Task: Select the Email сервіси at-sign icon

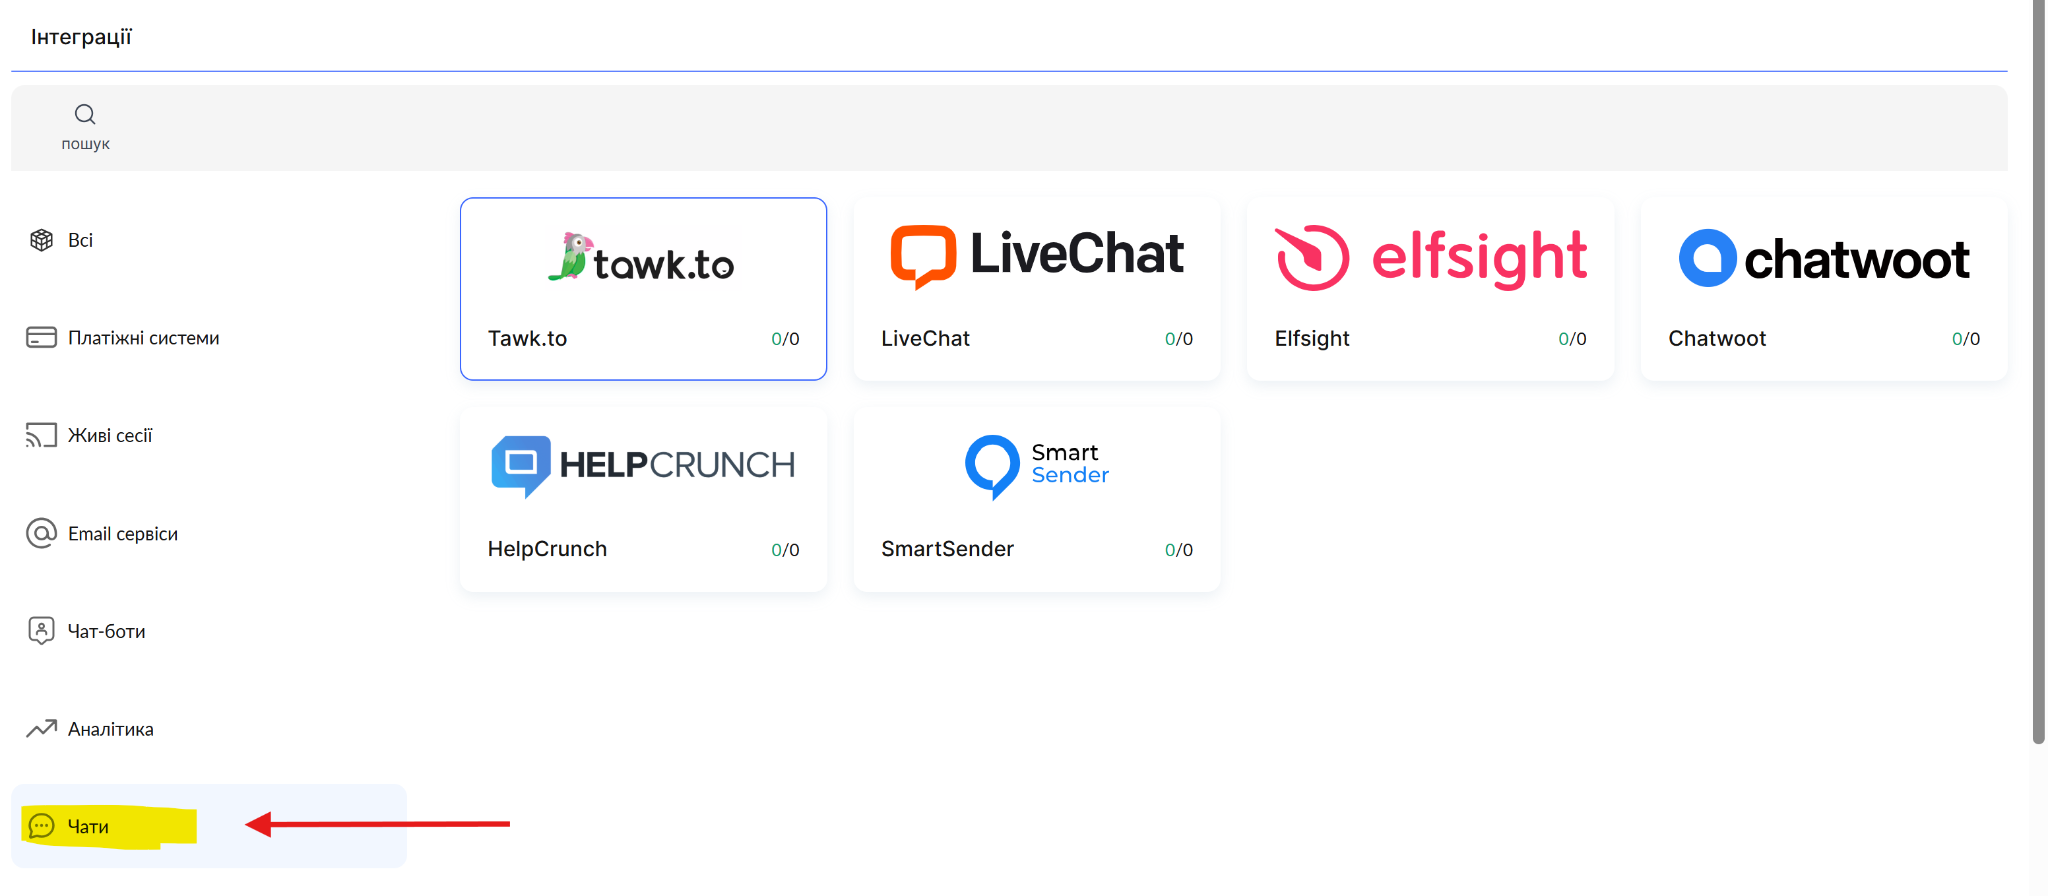Action: pyautogui.click(x=41, y=533)
